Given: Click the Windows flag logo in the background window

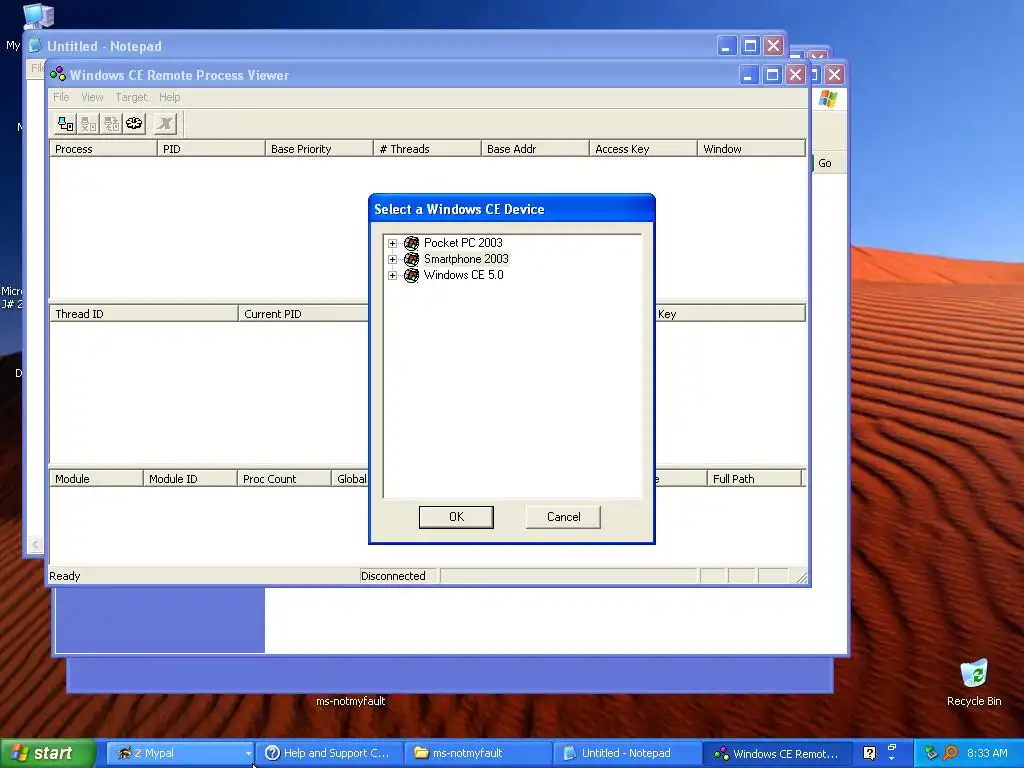Looking at the screenshot, I should tap(828, 99).
